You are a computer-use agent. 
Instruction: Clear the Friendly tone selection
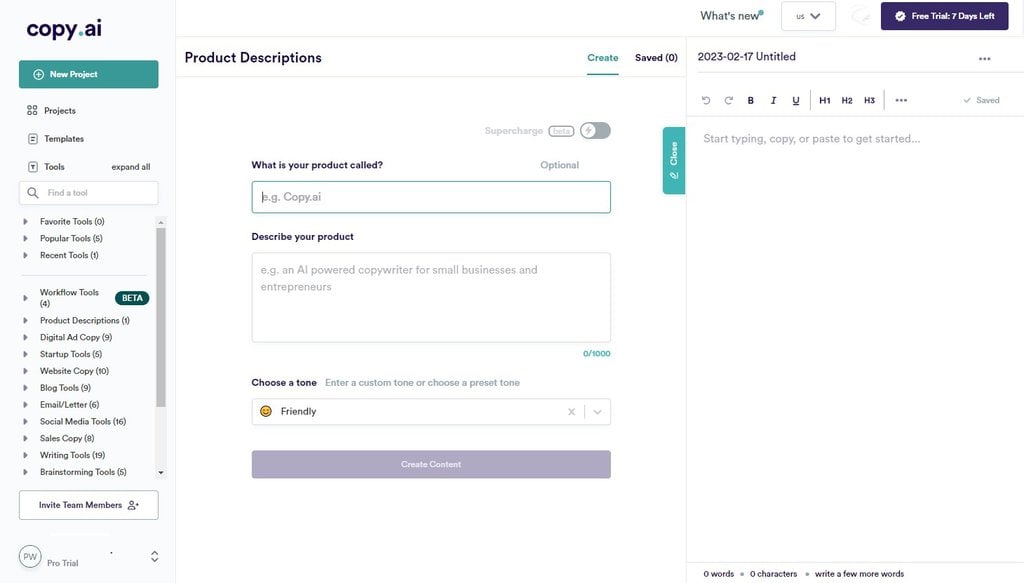[572, 412]
